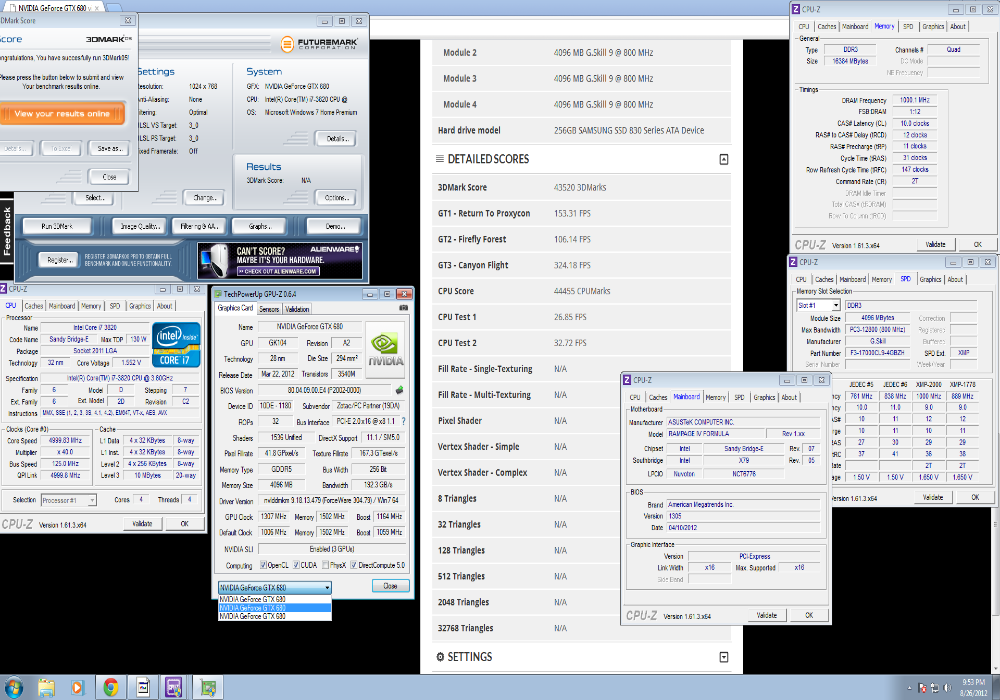Switch to CPU-Z purple taskbar icon
Screen dimensions: 1000x700
(x=173, y=687)
